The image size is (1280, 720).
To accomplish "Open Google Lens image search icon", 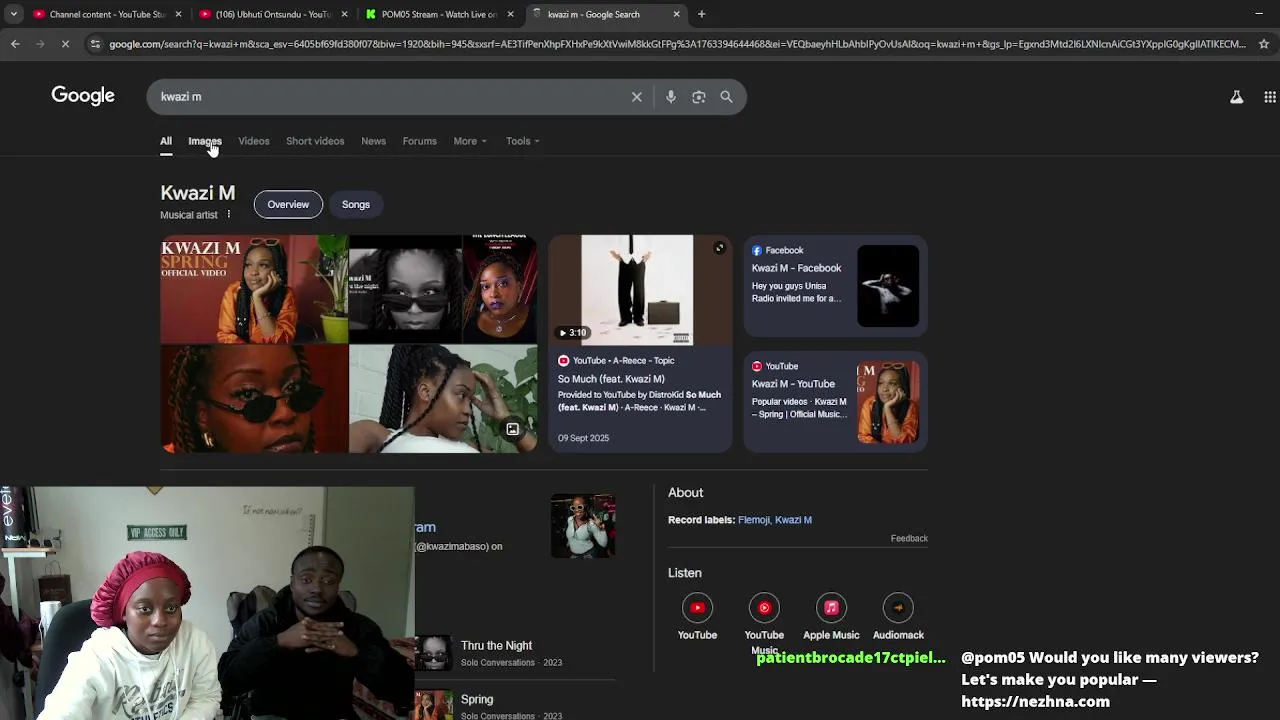I will coord(699,97).
